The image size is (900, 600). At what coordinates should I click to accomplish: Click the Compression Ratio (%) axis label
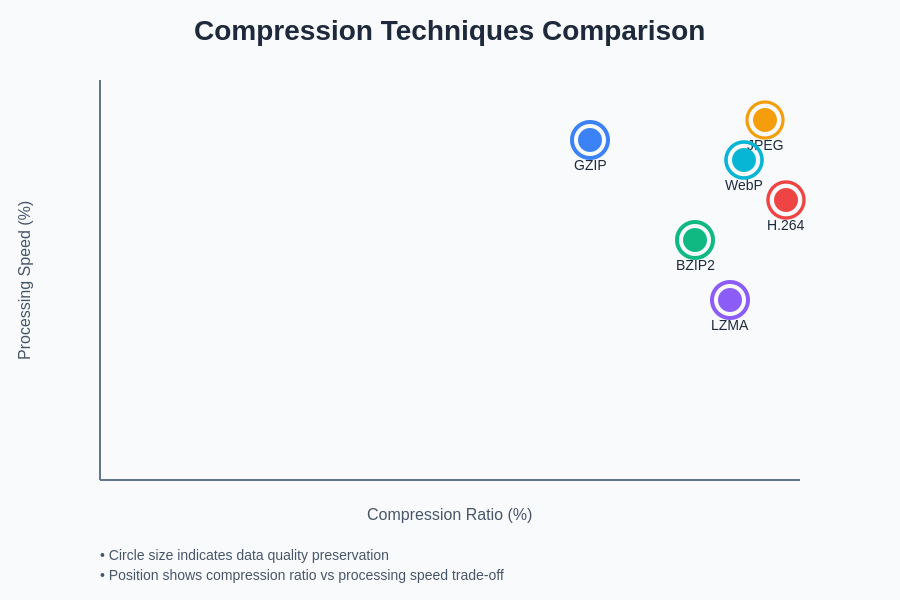point(449,515)
